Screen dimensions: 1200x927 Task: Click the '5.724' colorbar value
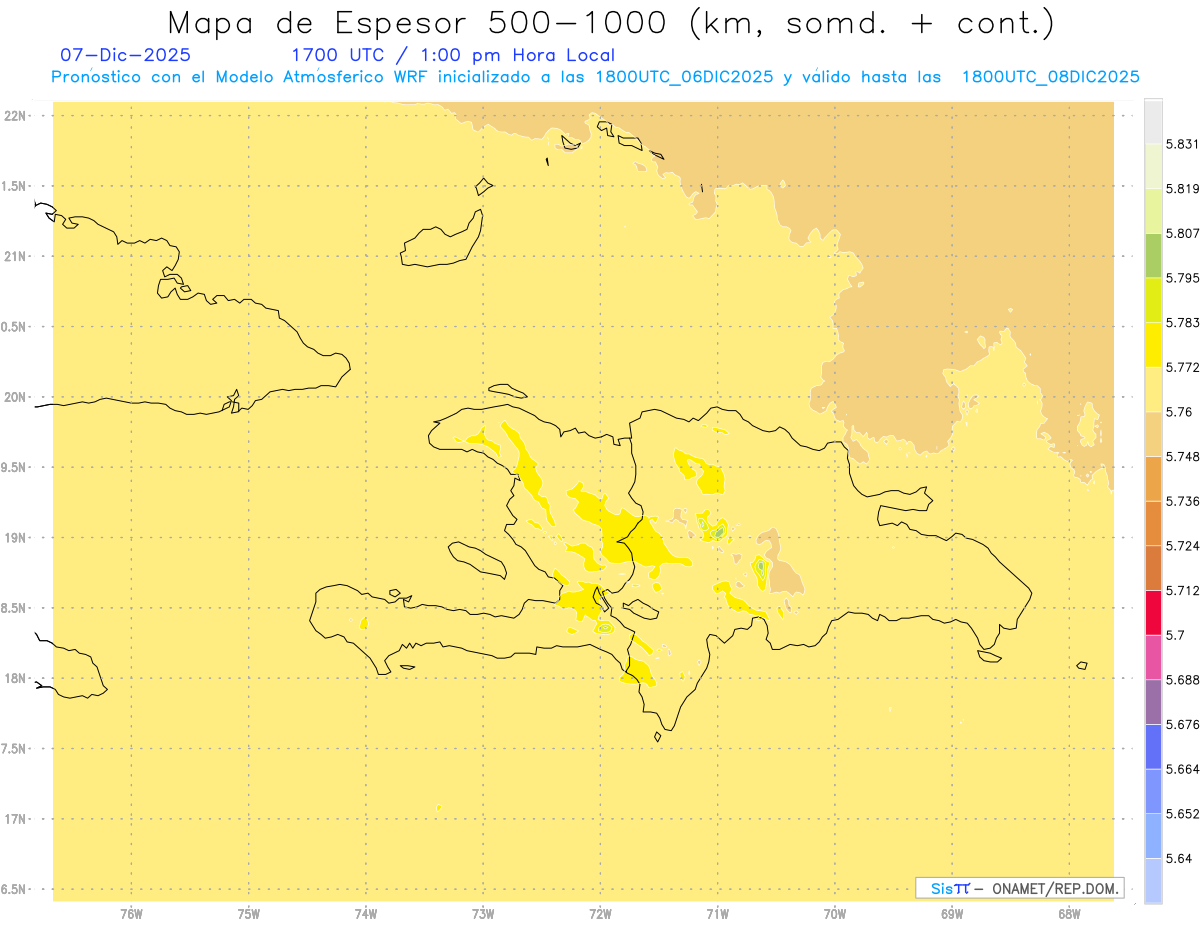(x=1182, y=545)
